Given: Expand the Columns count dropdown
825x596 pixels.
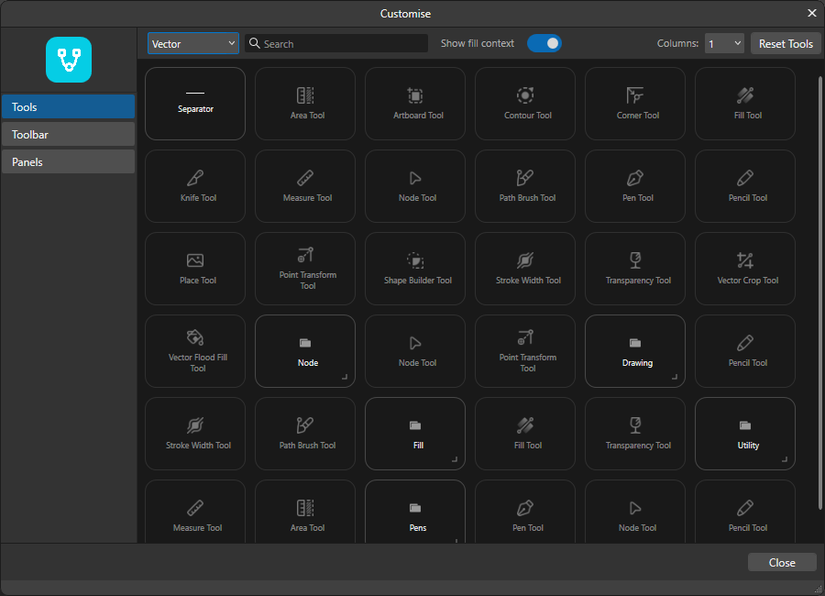Looking at the screenshot, I should point(724,43).
